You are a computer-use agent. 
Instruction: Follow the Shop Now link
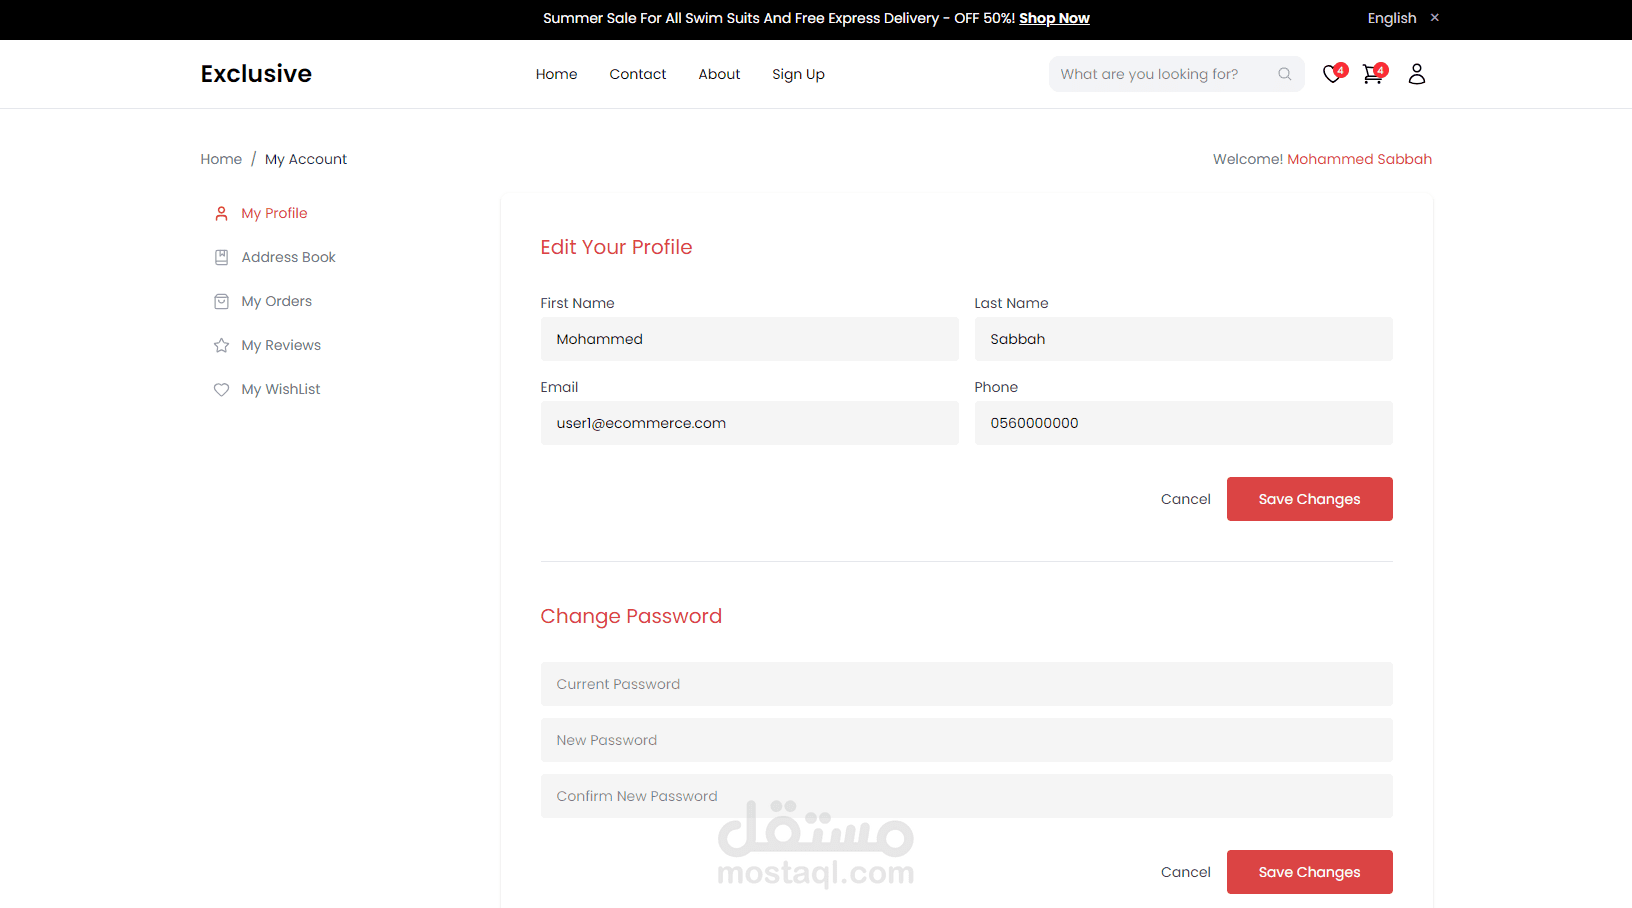(x=1054, y=18)
